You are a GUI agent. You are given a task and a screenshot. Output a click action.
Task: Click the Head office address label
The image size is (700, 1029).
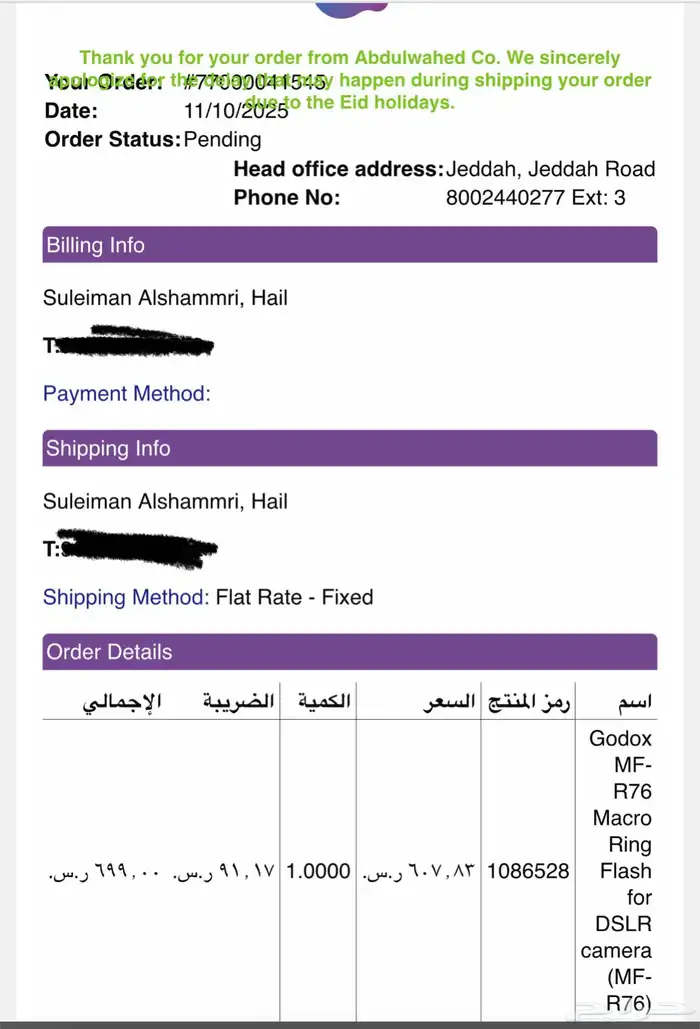[338, 169]
